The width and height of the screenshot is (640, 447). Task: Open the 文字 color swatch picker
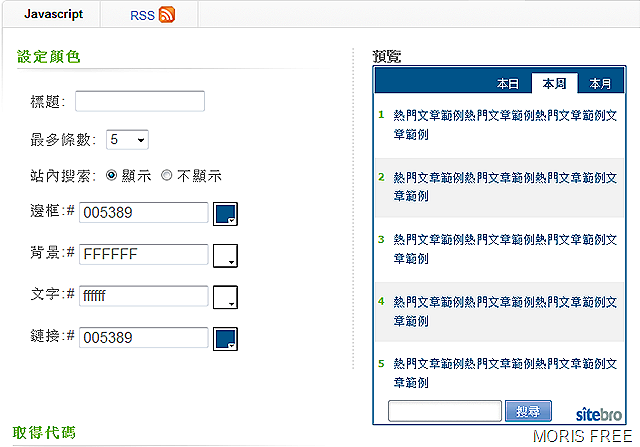coord(225,297)
